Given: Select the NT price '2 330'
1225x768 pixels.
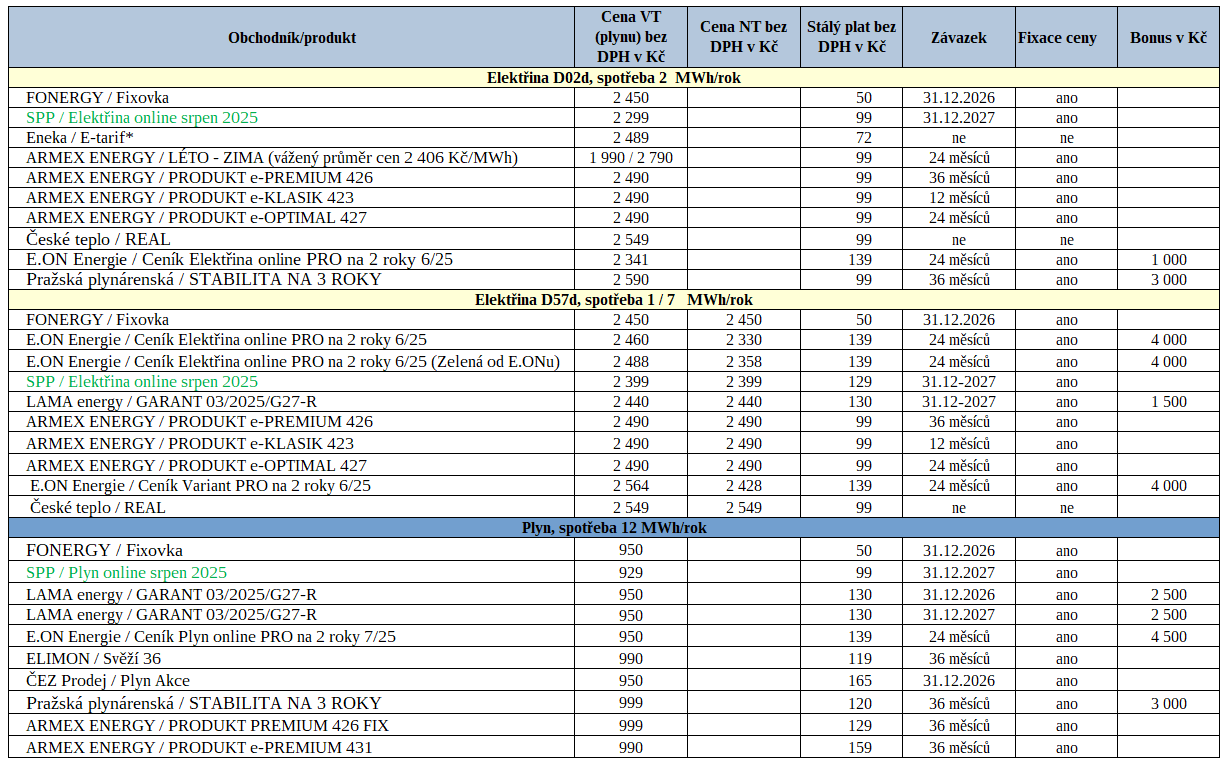Looking at the screenshot, I should tap(744, 340).
